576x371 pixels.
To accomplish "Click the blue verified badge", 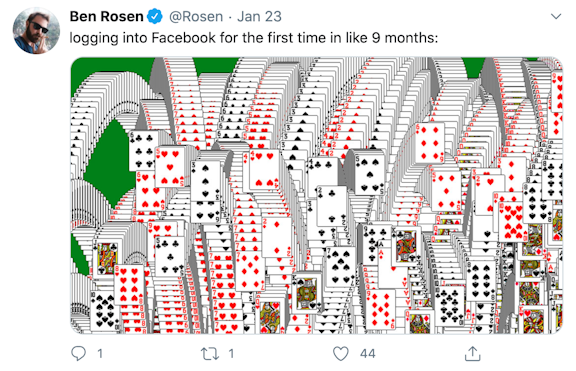I will (x=155, y=17).
